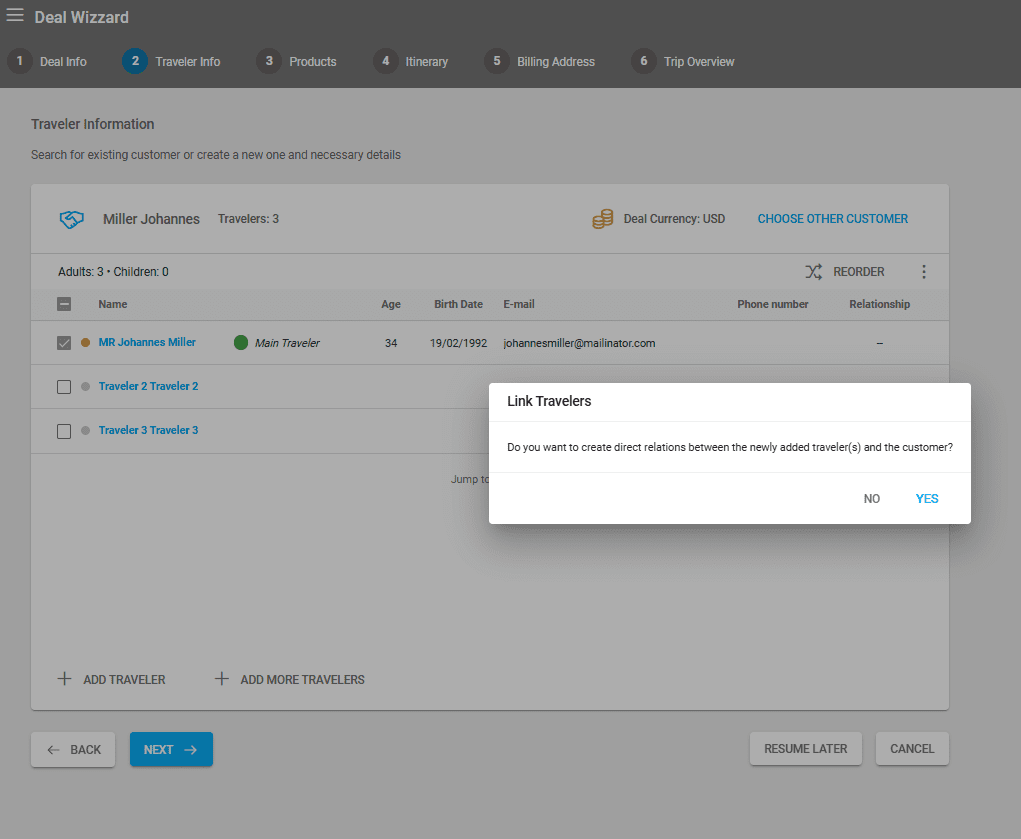Click the CHOOSE OTHER CUSTOMER link
This screenshot has width=1021, height=839.
(832, 219)
